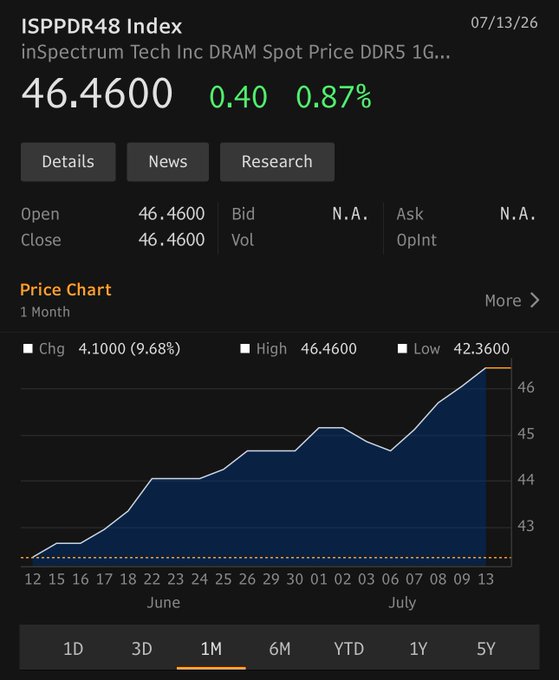Click the Low 42.3600 value
559x680 pixels.
[x=481, y=349]
